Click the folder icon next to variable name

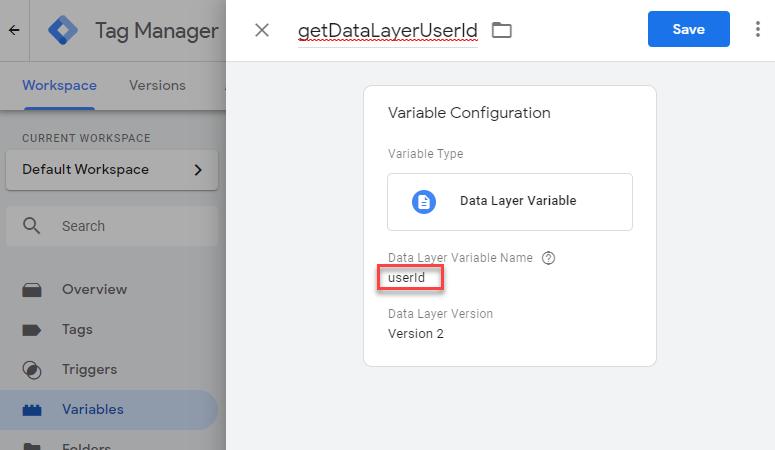502,30
